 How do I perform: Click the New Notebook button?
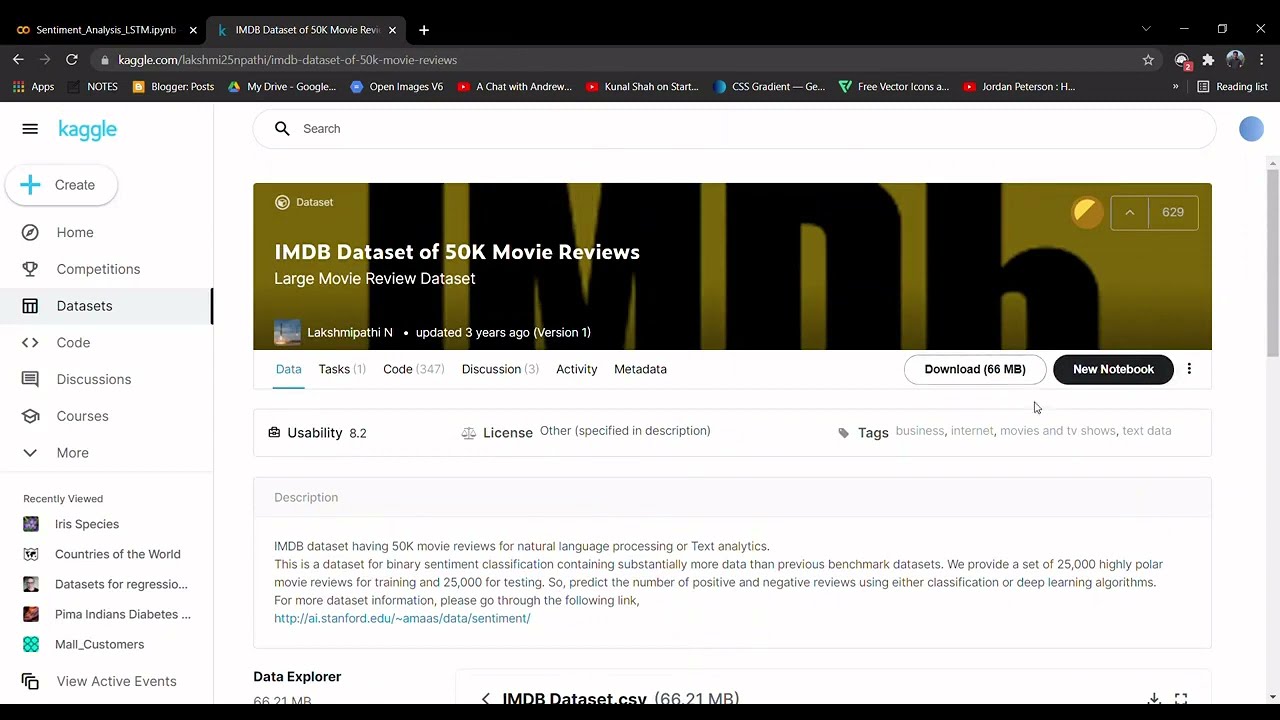coord(1113,369)
